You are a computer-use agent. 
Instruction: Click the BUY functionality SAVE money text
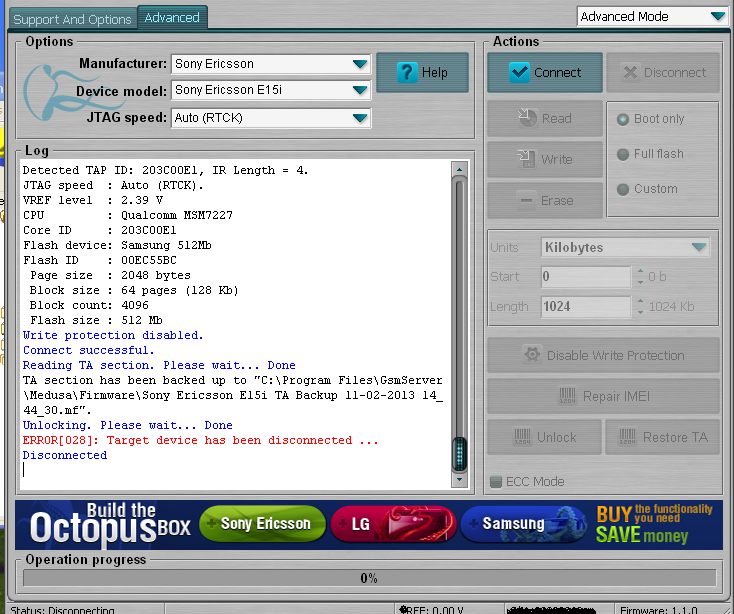[x=654, y=524]
